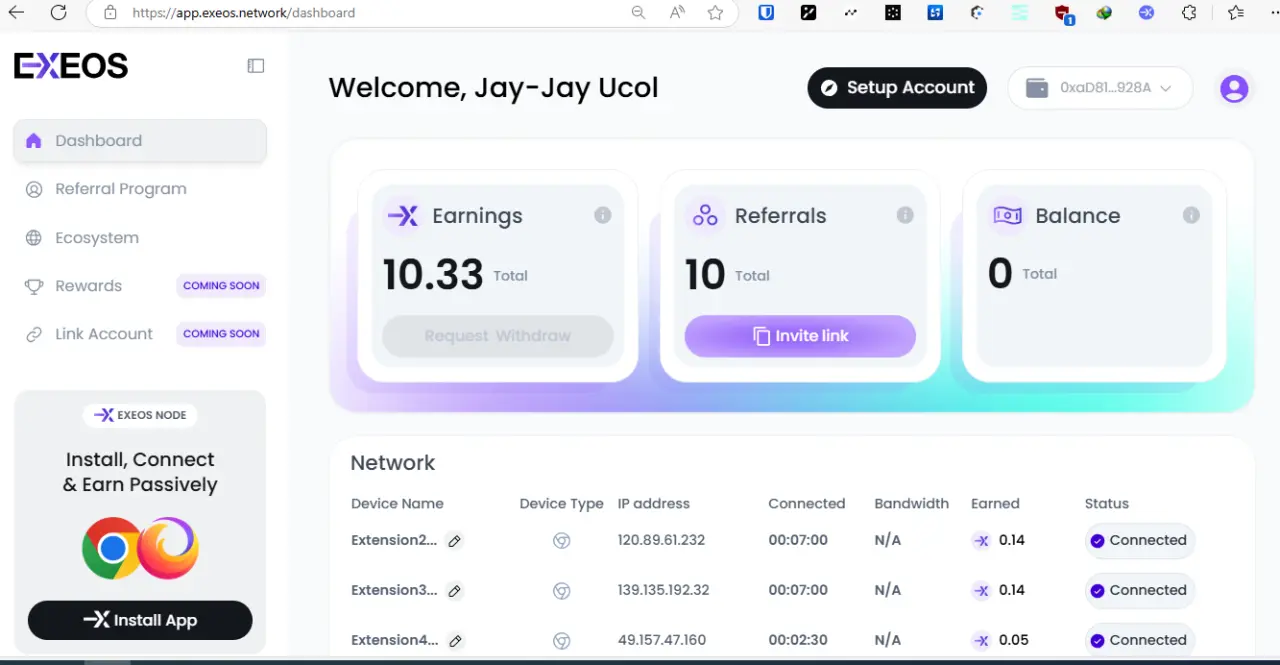Collapse the sidebar panel toggle
Image resolution: width=1280 pixels, height=665 pixels.
(256, 66)
